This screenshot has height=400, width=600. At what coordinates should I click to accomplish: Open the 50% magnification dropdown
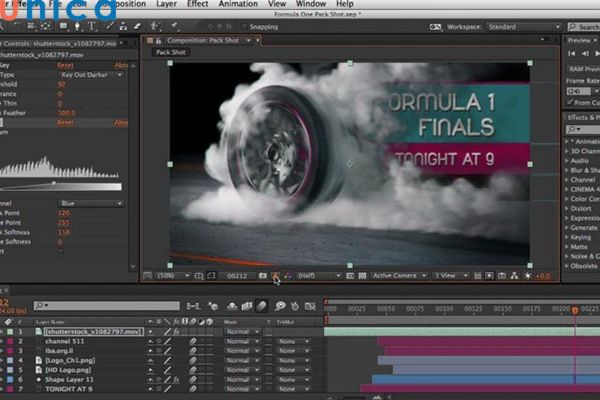[173, 276]
